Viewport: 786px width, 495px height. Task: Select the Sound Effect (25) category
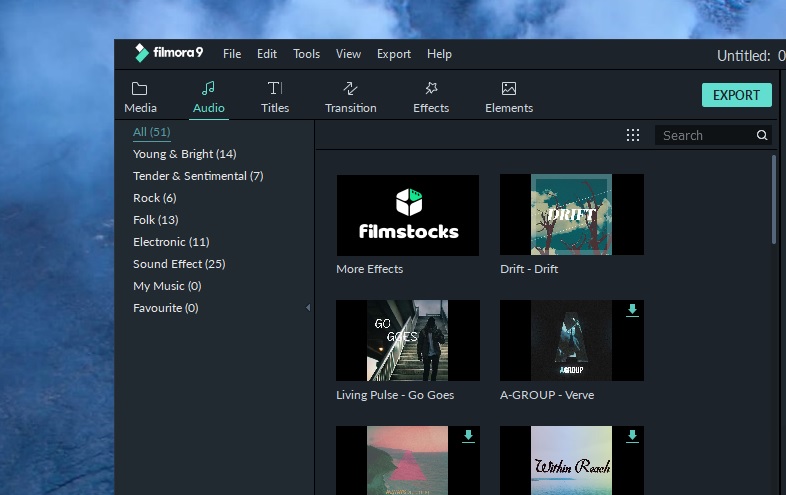point(179,264)
